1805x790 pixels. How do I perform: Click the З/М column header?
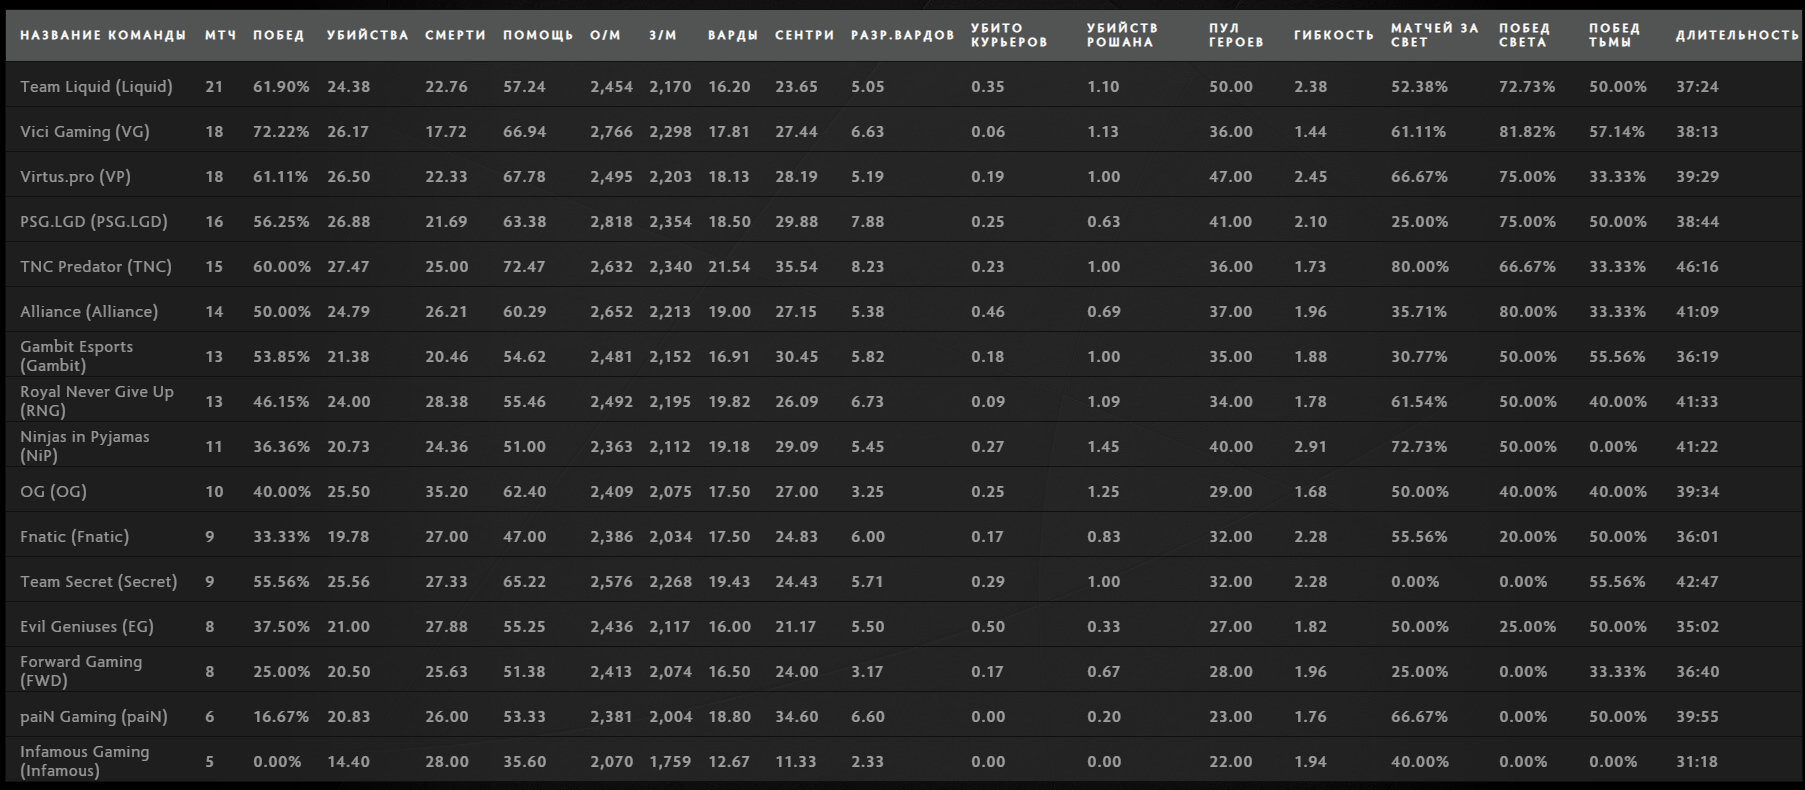663,35
